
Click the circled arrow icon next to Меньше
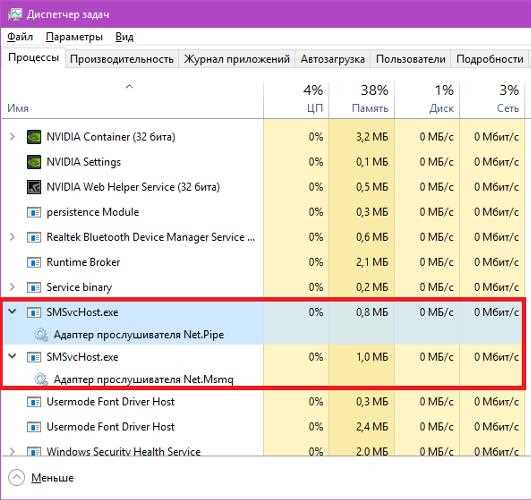(16, 478)
